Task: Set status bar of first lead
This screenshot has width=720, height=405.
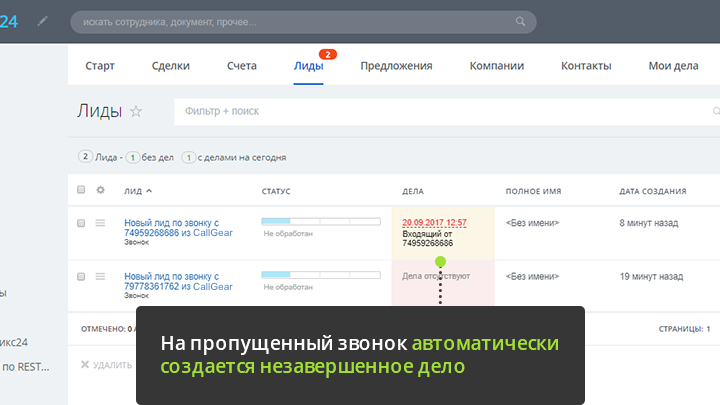Action: tap(320, 221)
